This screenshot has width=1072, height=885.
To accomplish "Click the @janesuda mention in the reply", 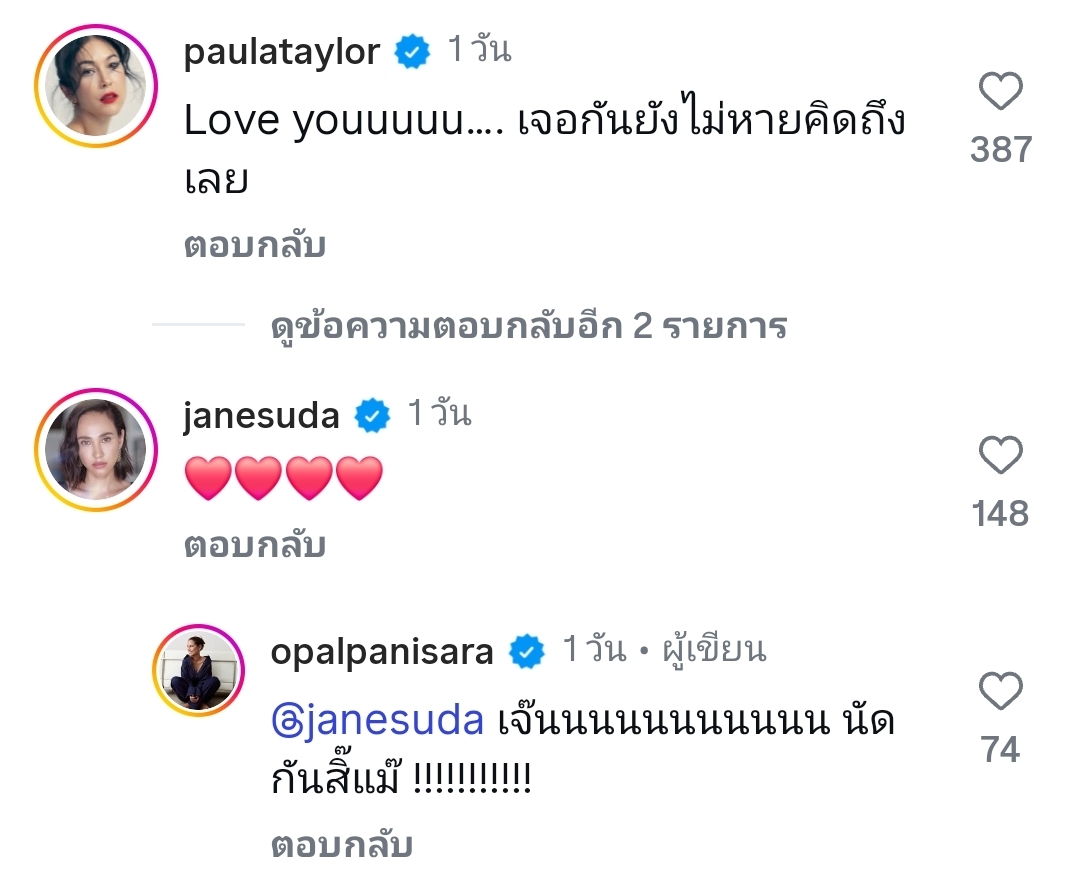I will (x=378, y=720).
